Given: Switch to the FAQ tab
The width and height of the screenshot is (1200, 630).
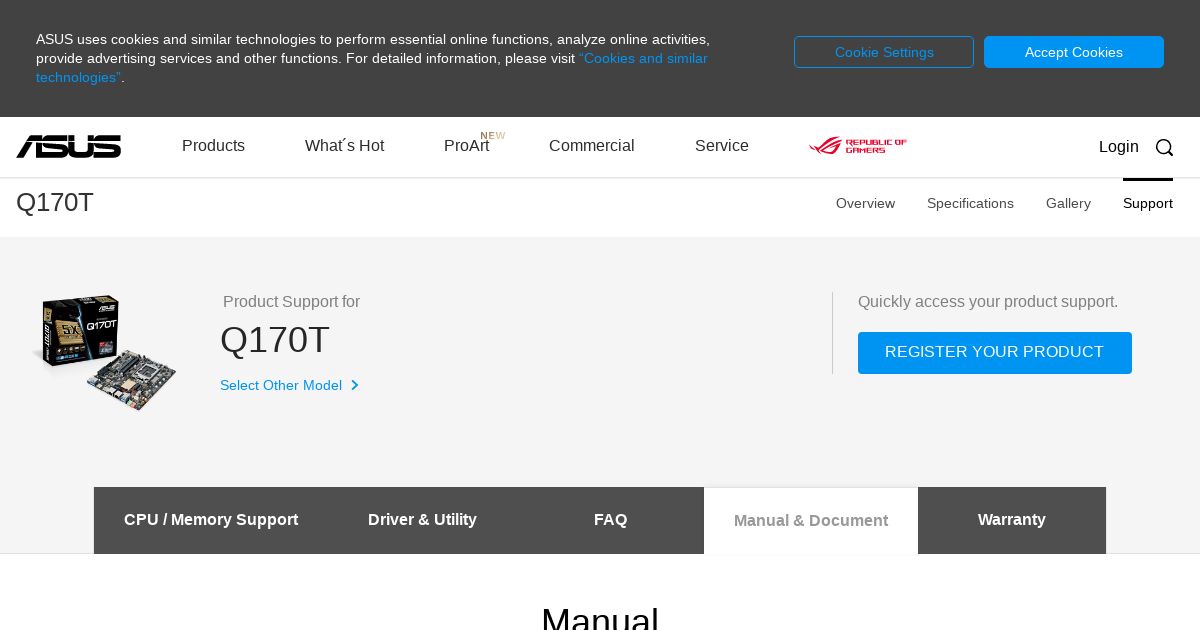Looking at the screenshot, I should tap(610, 520).
